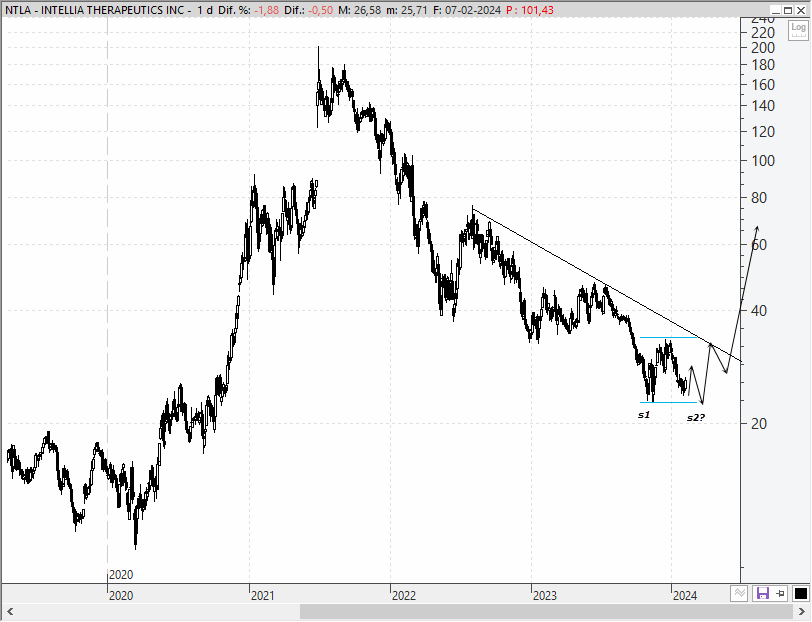This screenshot has width=812, height=622.
Task: Click the 'M: 26,58' high value
Action: tap(359, 10)
